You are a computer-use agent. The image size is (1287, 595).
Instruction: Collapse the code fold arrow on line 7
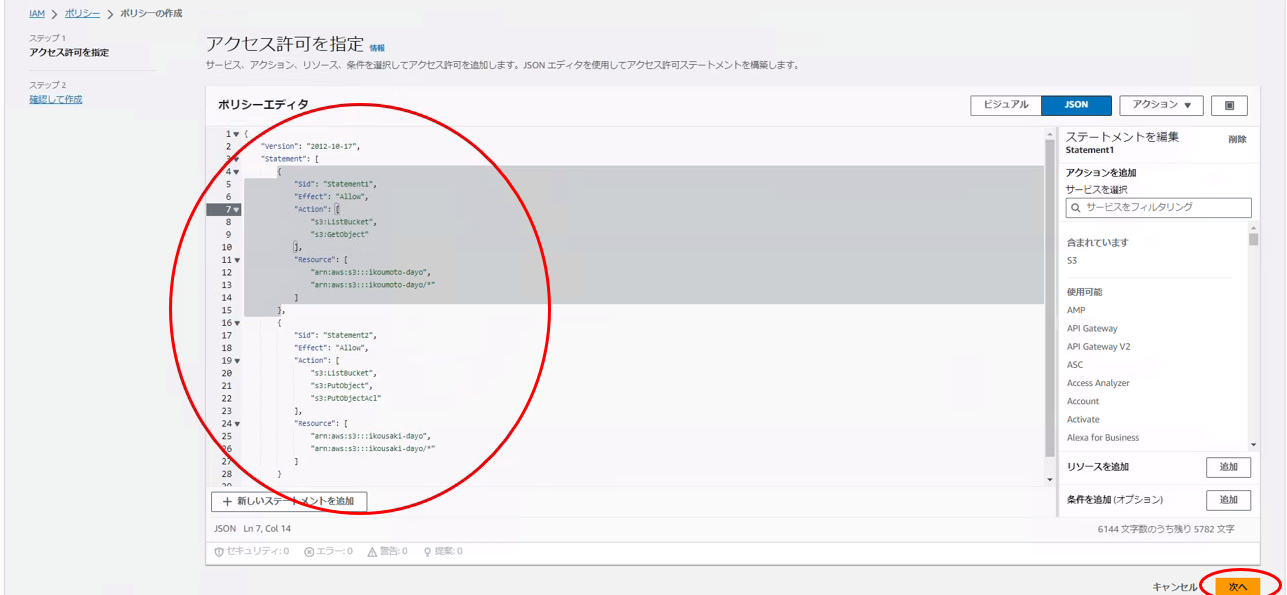pyautogui.click(x=237, y=210)
